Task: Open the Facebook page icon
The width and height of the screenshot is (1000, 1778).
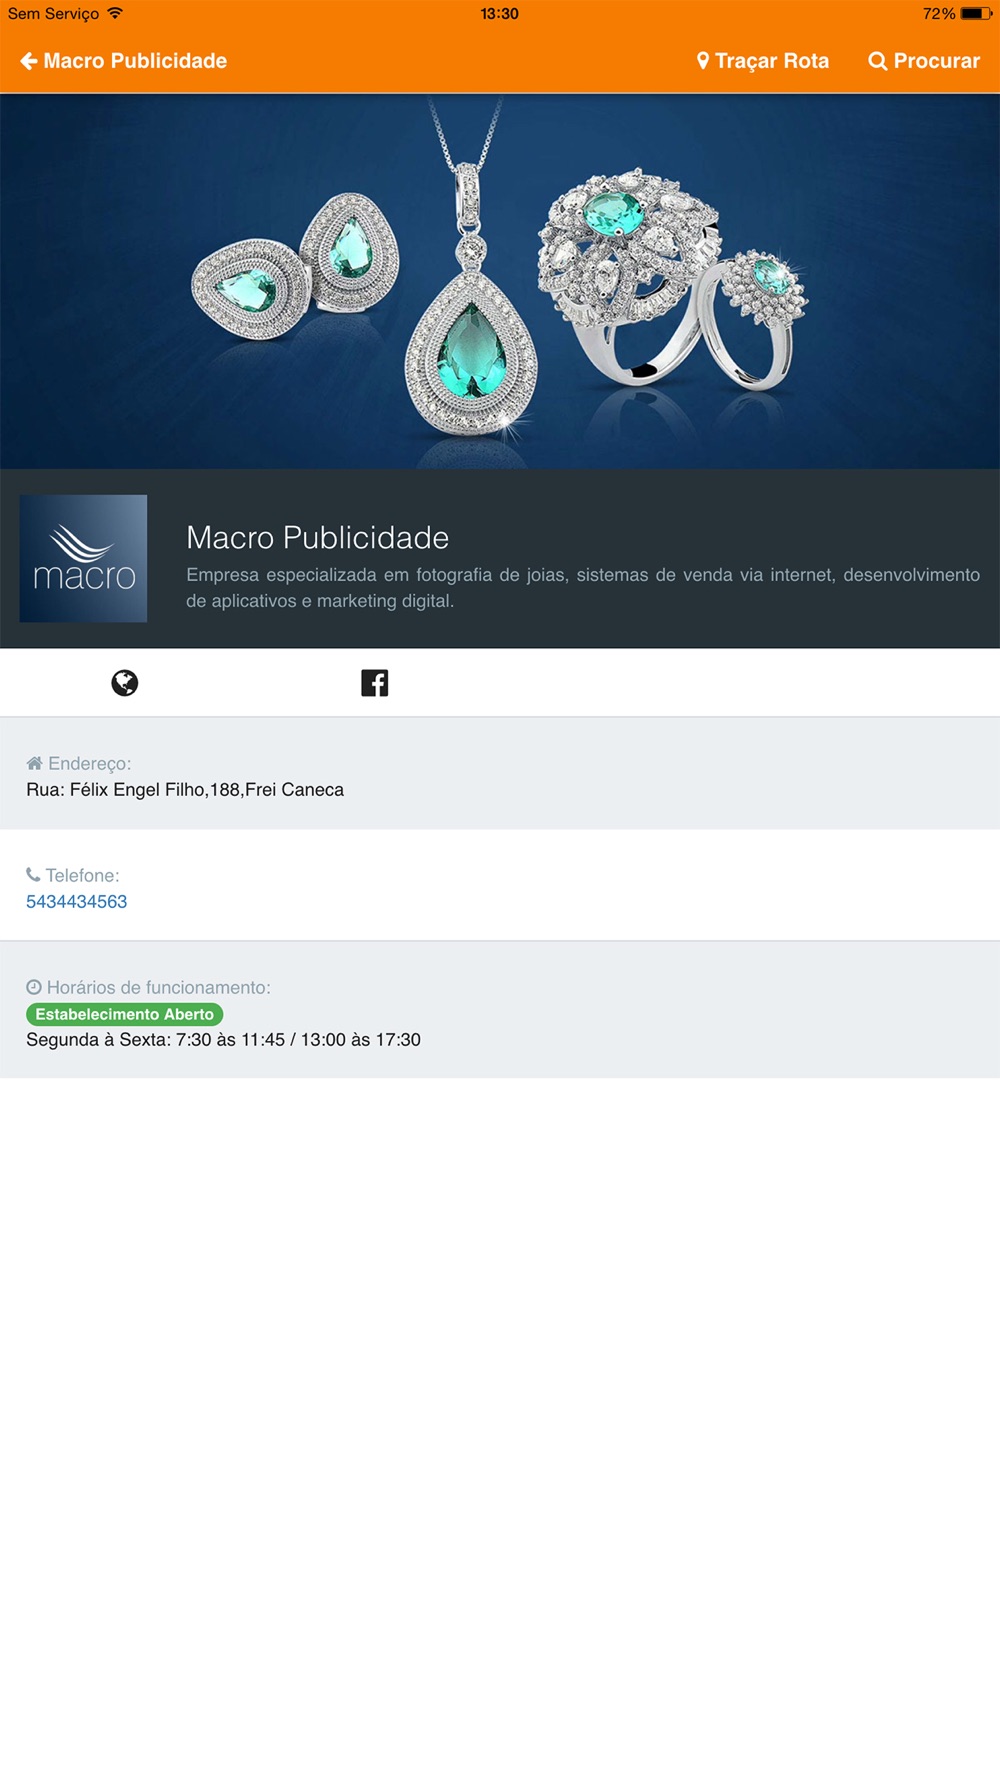Action: point(375,683)
